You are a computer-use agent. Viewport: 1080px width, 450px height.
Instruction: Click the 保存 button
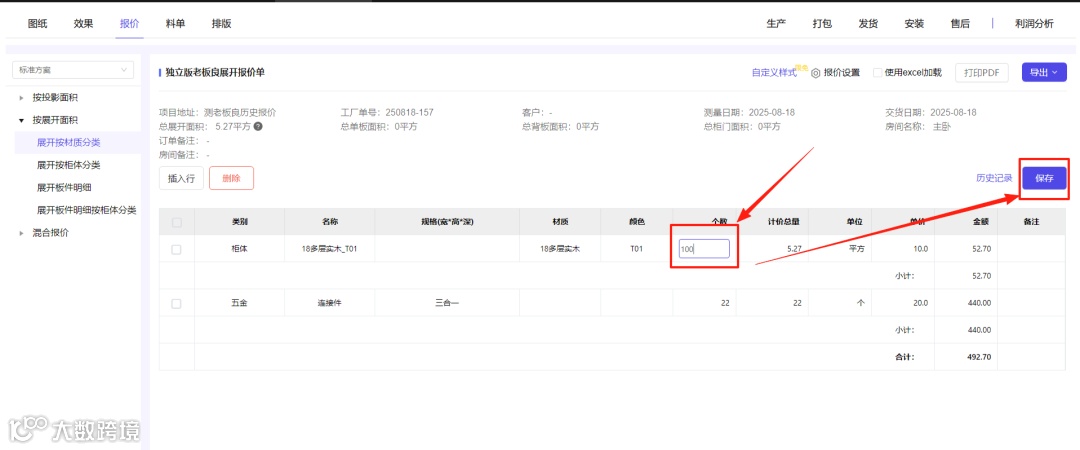click(x=1044, y=178)
